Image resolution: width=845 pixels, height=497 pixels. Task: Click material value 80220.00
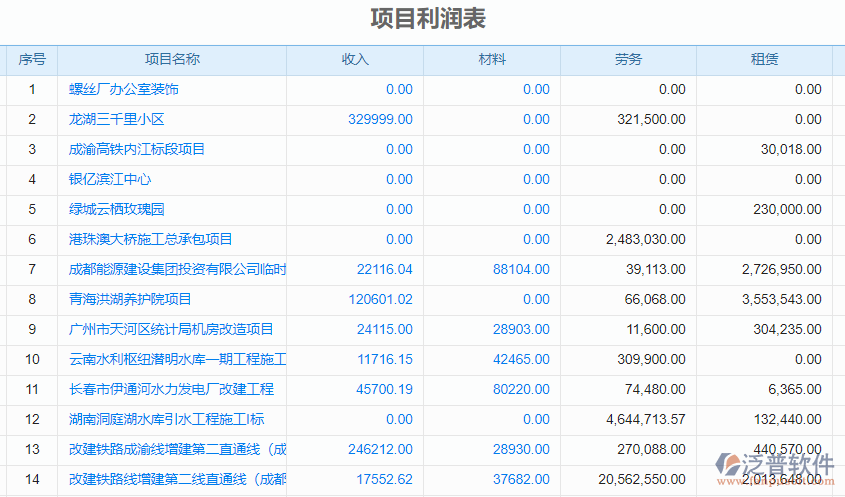point(521,389)
